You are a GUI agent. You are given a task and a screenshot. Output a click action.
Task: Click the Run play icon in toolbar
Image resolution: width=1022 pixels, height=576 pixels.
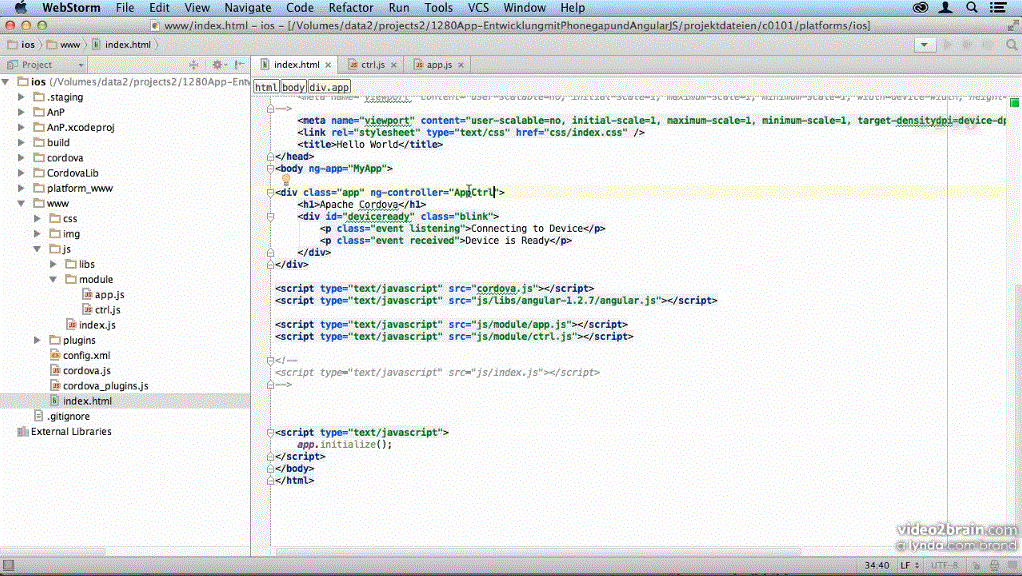(947, 45)
